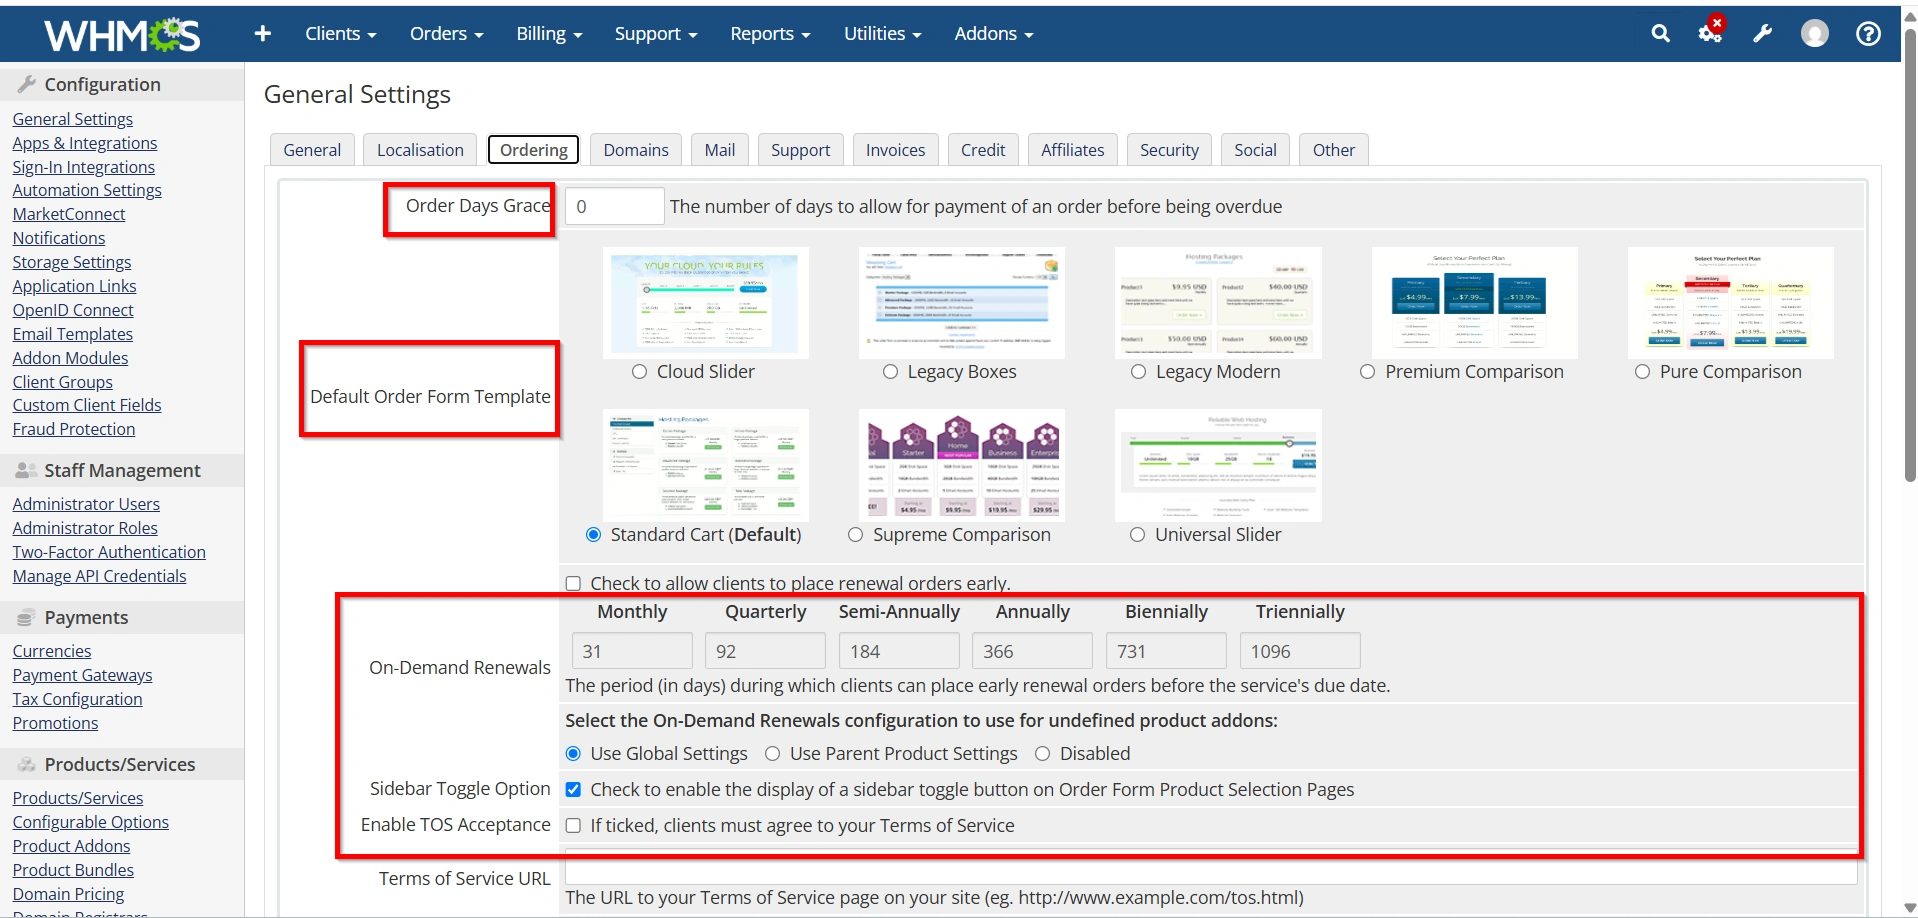Screen dimensions: 1918x918
Task: Open the search magnifier icon
Action: point(1660,34)
